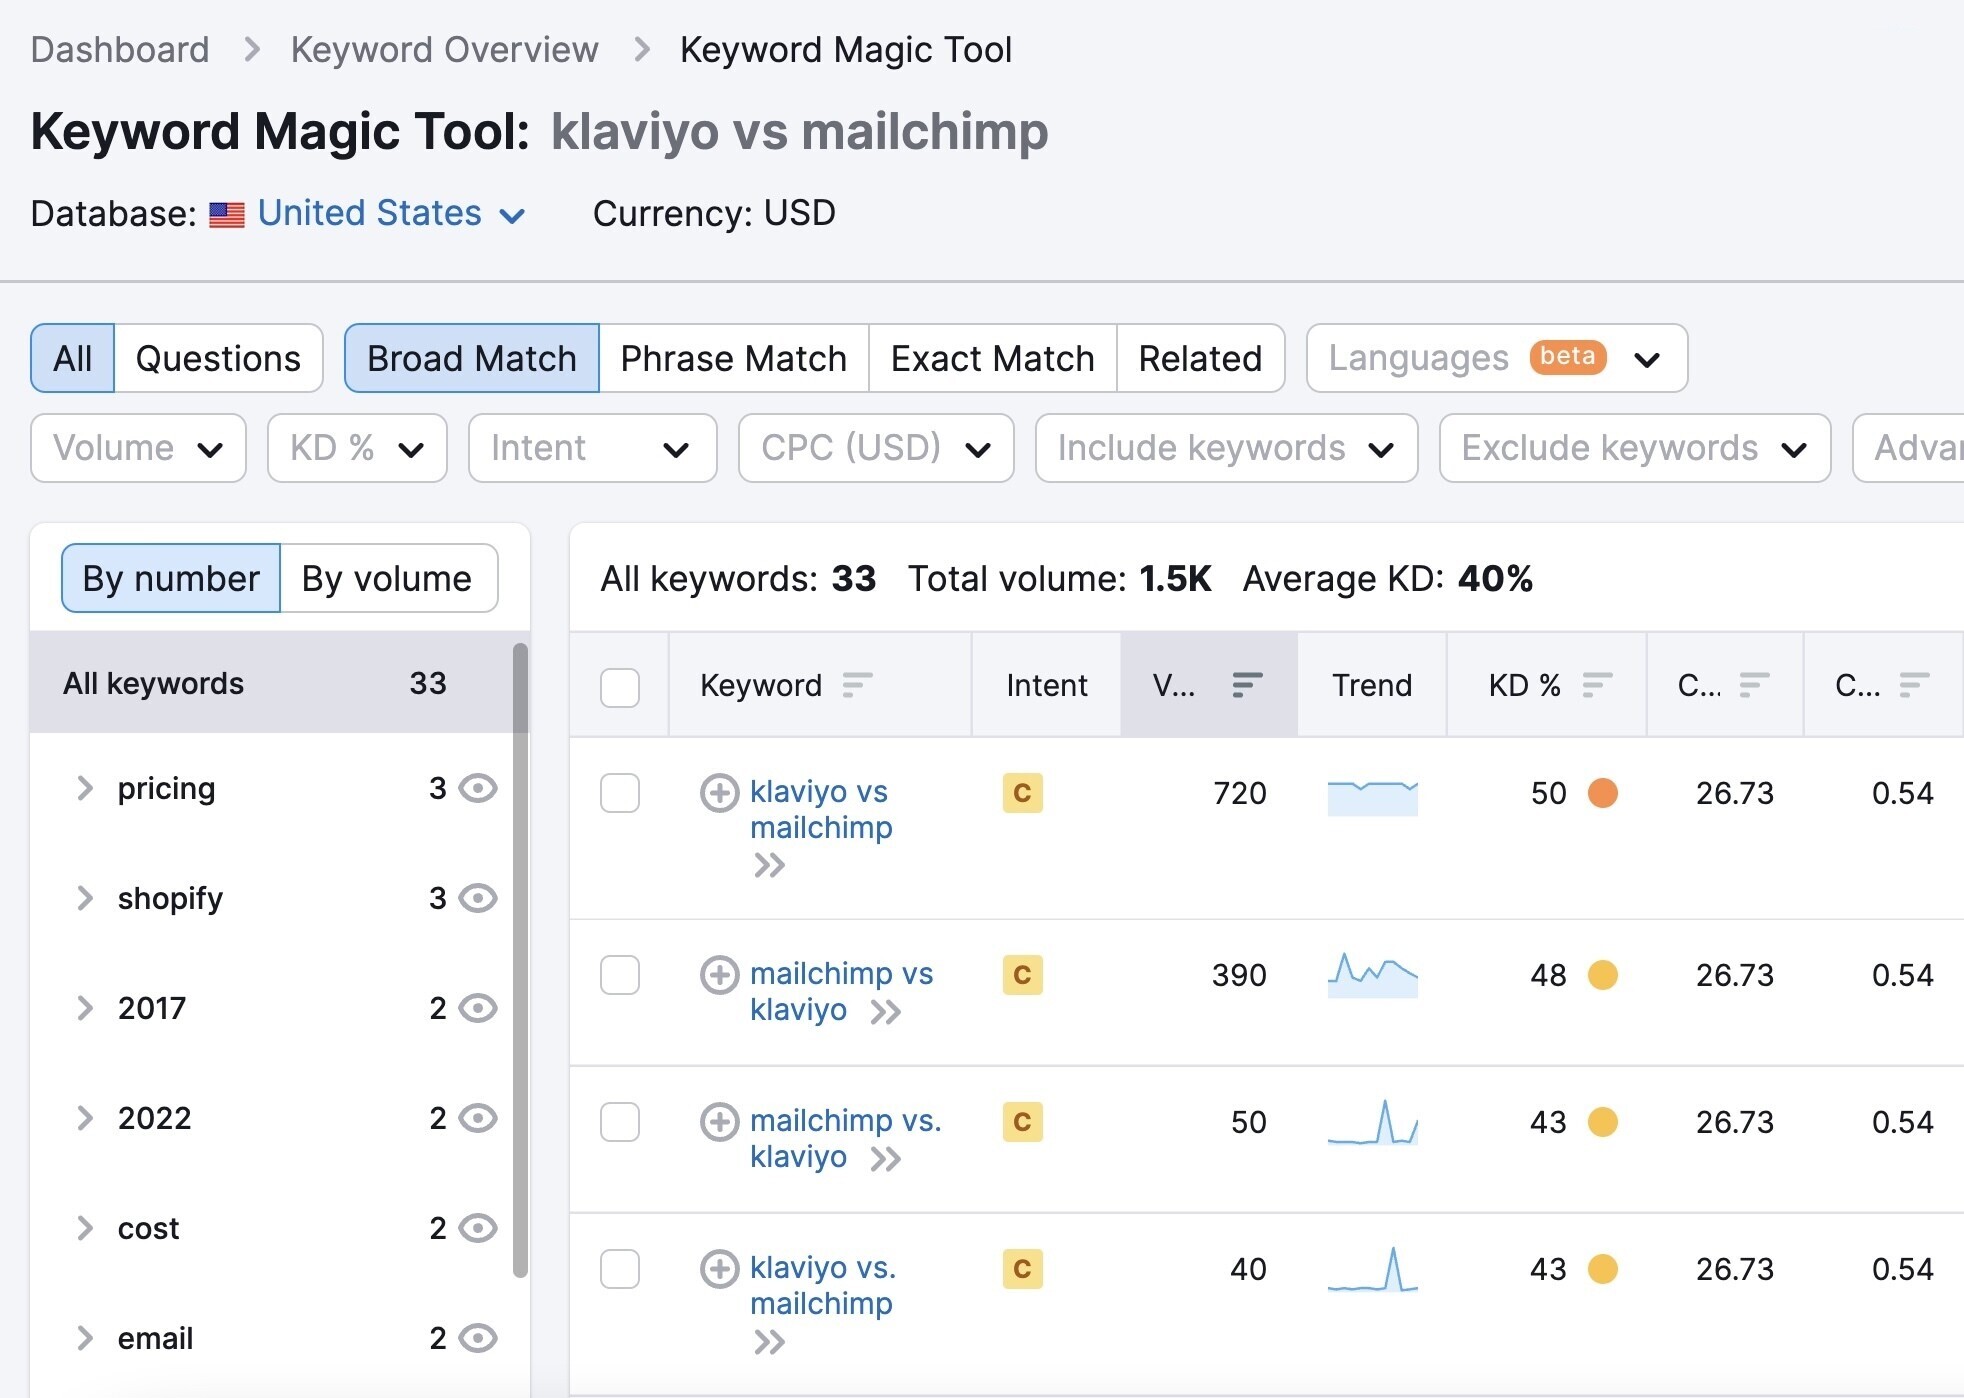1964x1398 pixels.
Task: Click the beta badge on Languages
Action: (x=1567, y=357)
